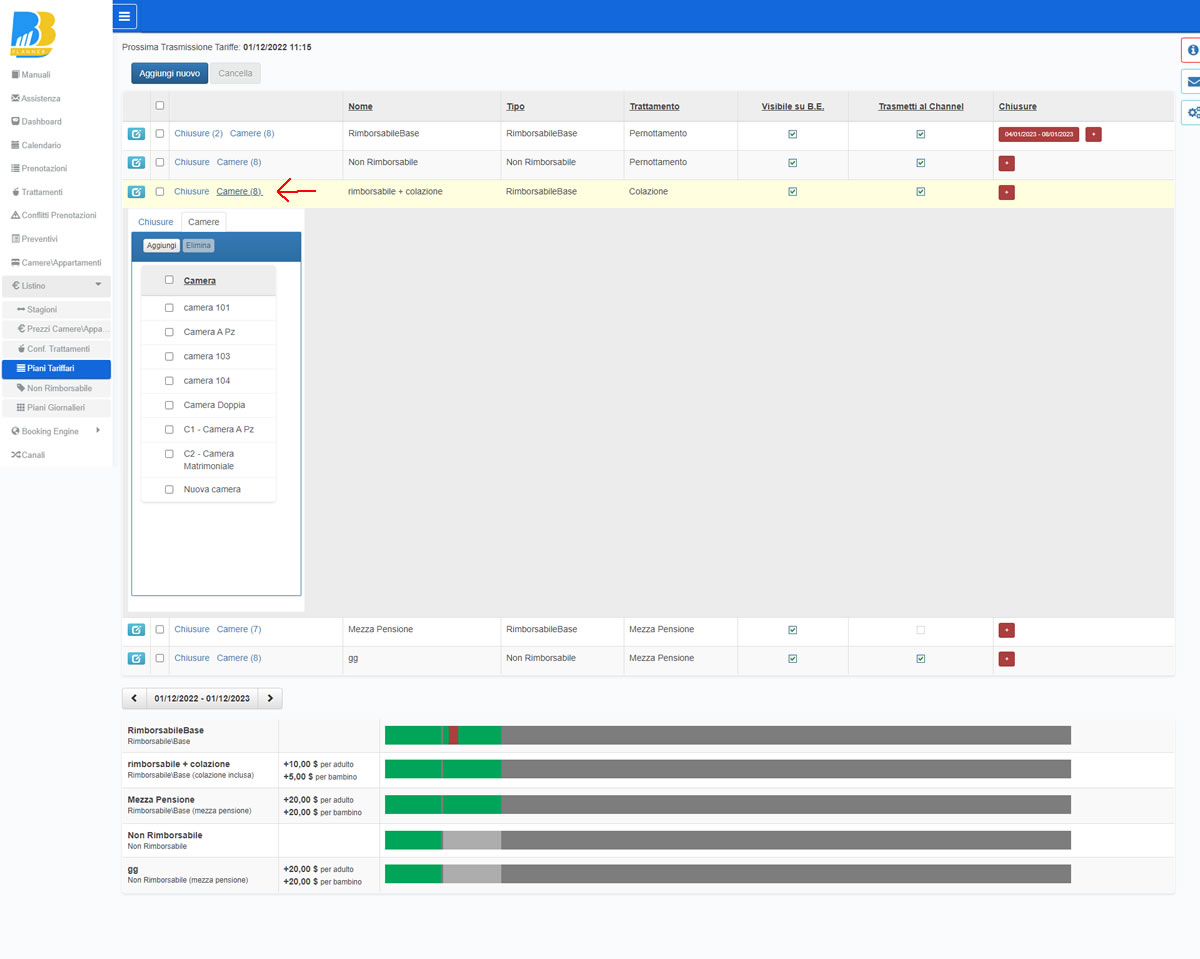Add closure for Non Rimborsabile plan
Image resolution: width=1200 pixels, height=959 pixels.
pyautogui.click(x=1006, y=163)
